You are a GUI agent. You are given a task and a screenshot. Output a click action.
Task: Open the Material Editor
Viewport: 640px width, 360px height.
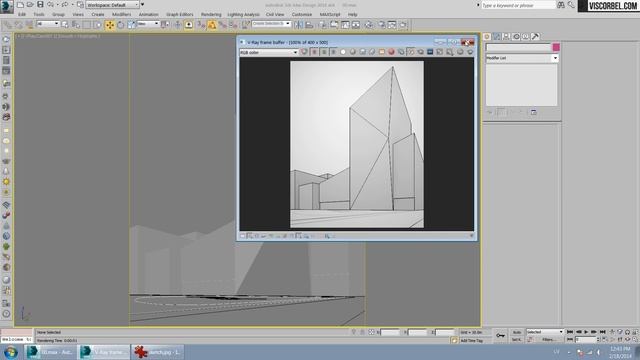[369, 25]
